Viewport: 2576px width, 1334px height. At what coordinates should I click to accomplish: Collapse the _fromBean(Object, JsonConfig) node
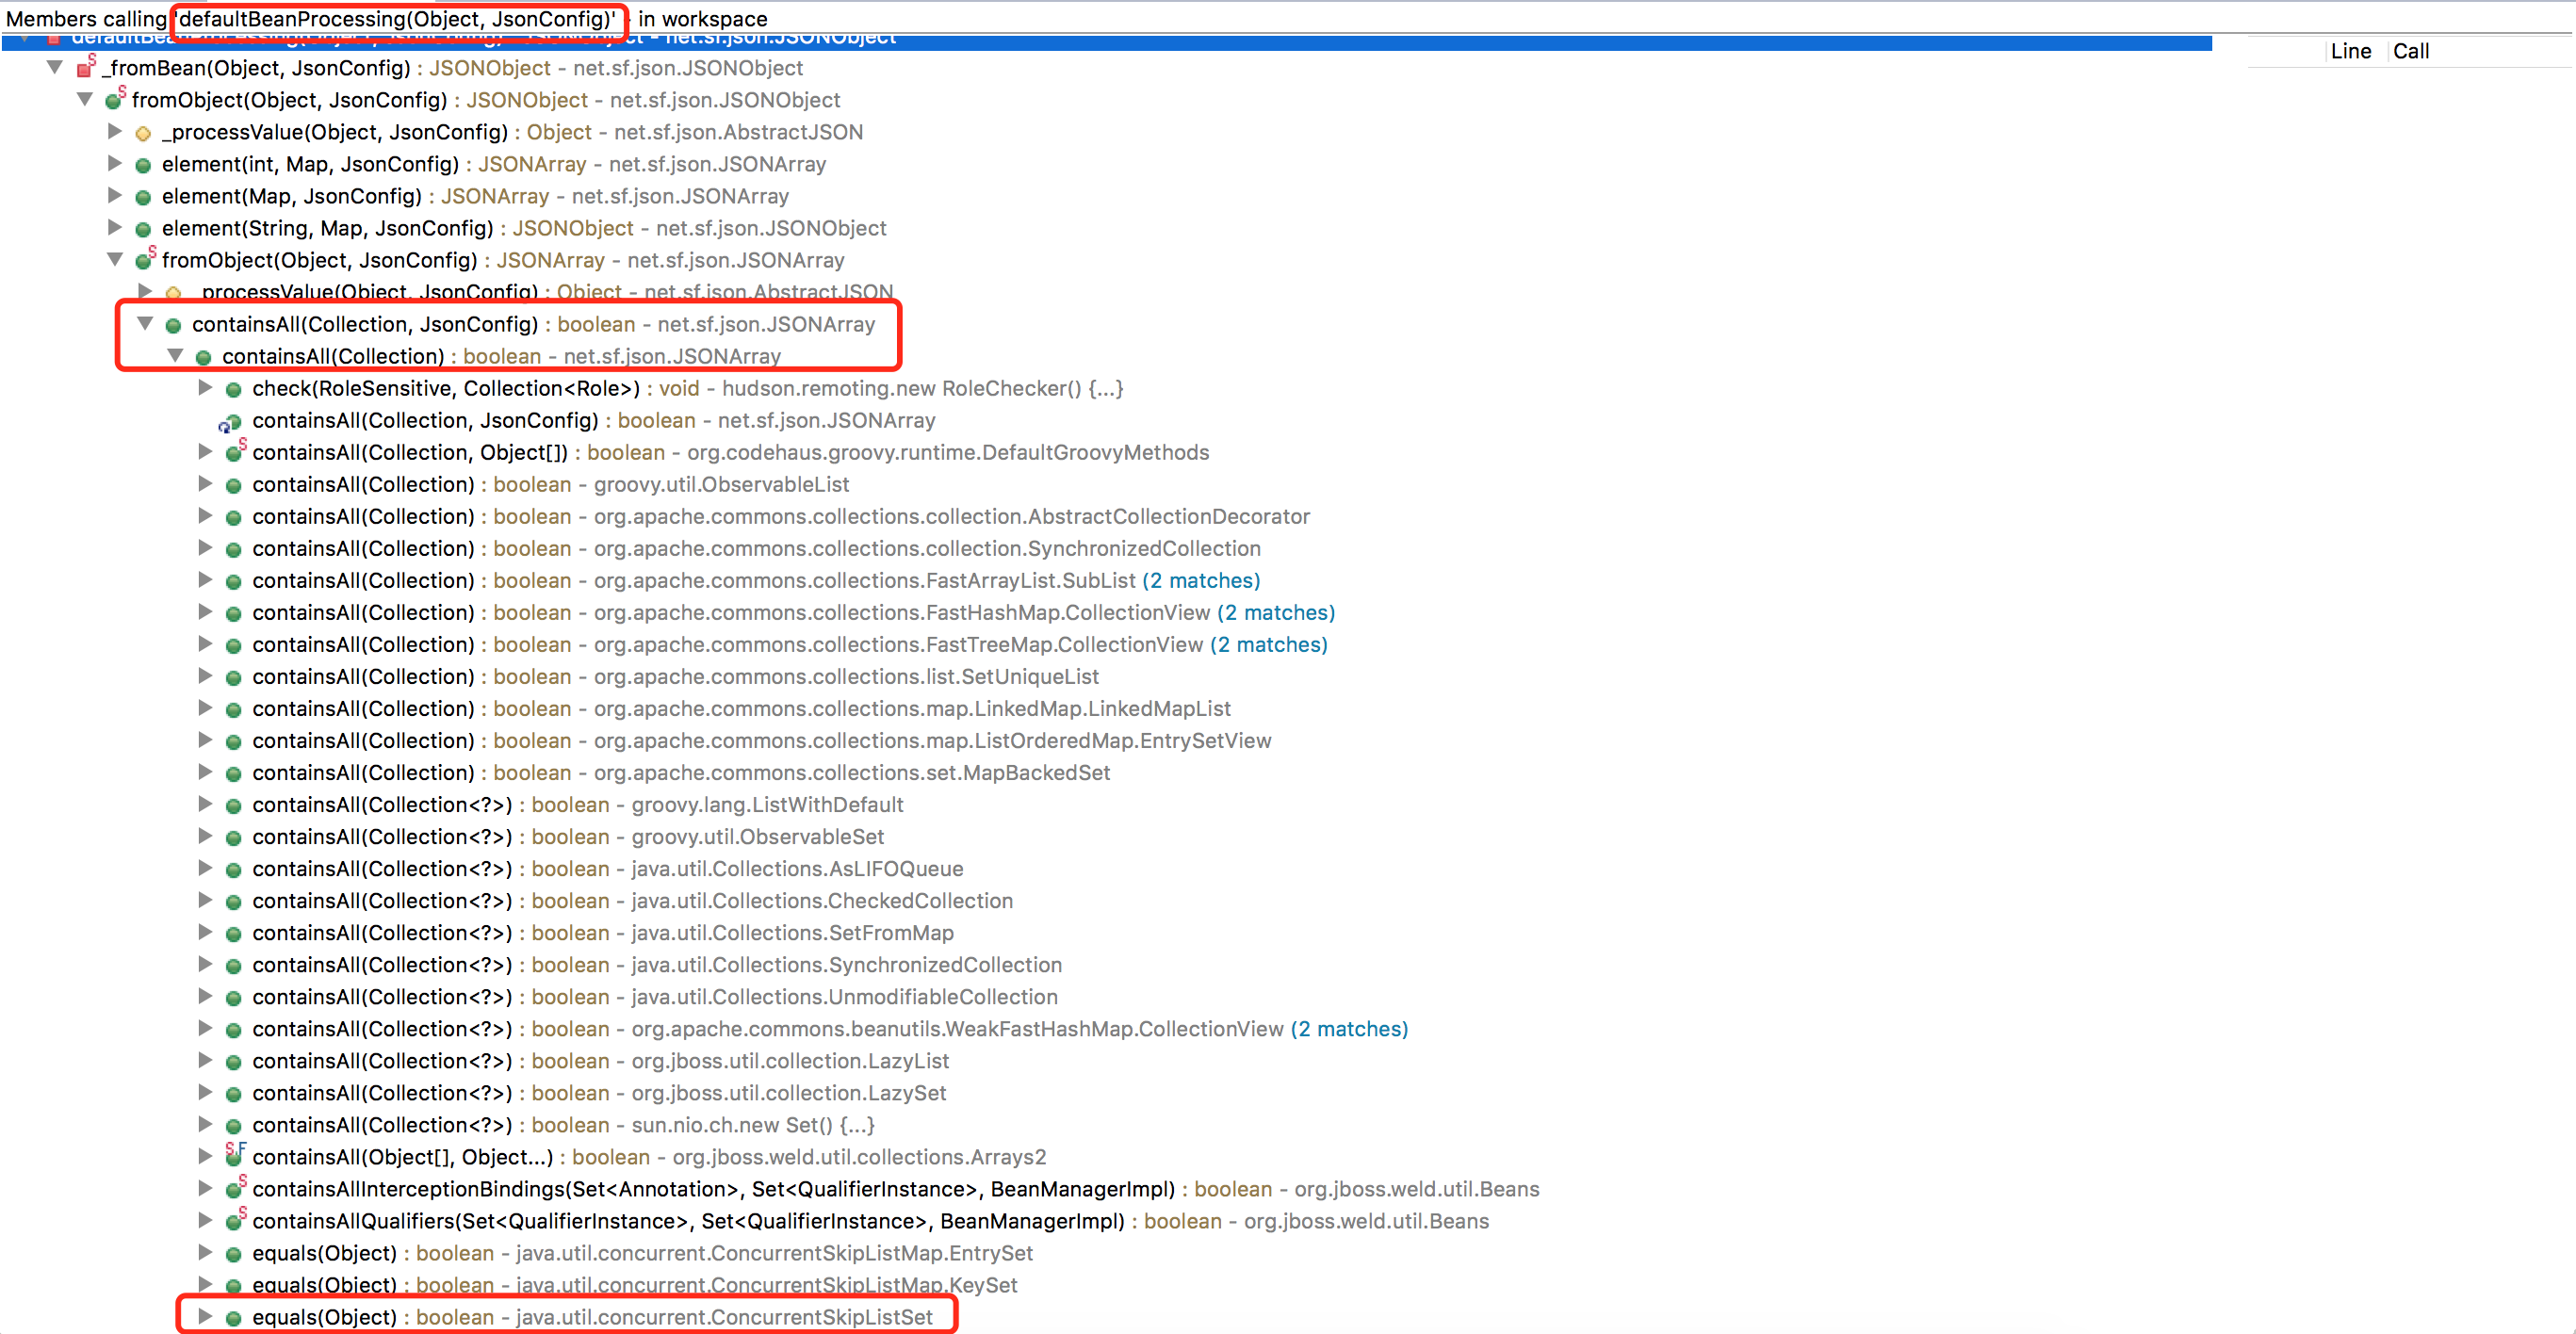(x=55, y=68)
